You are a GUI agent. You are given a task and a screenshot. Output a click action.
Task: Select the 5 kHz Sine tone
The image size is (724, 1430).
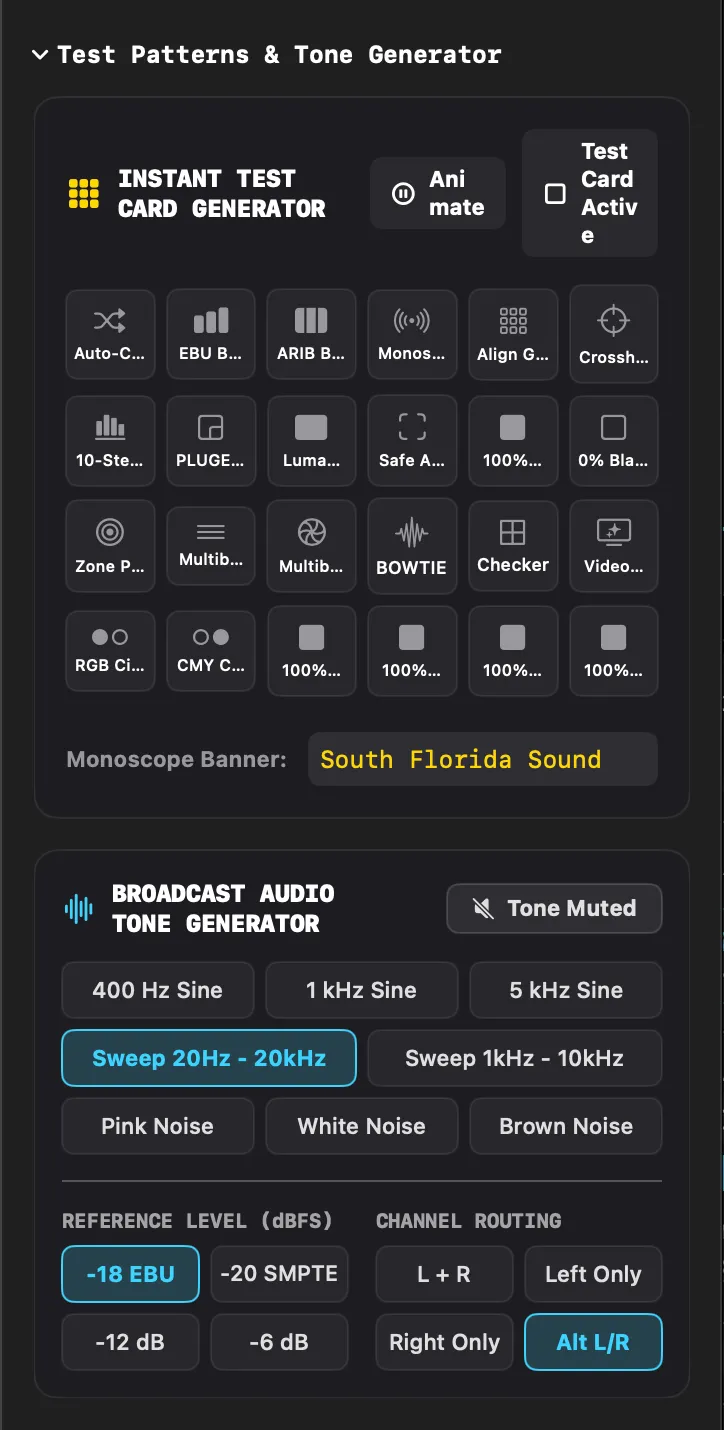(566, 990)
